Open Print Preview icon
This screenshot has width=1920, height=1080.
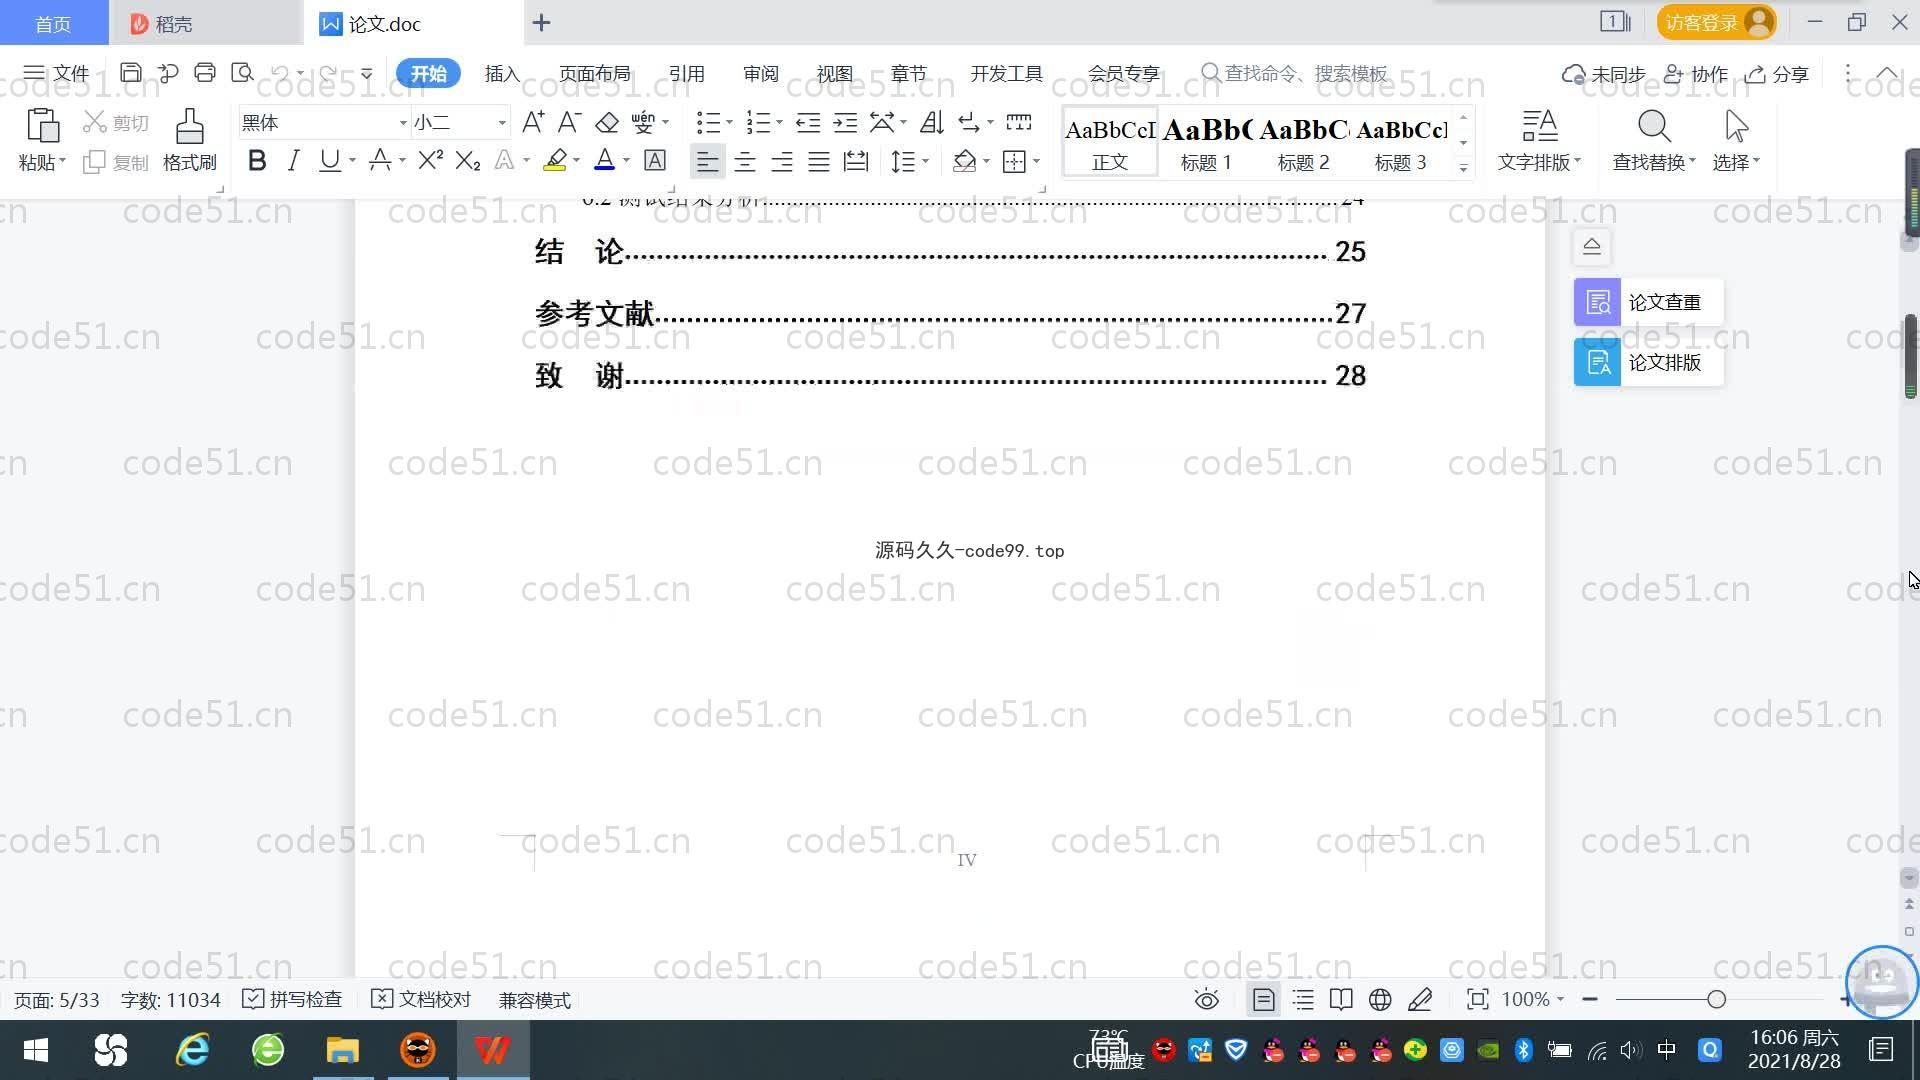click(x=242, y=73)
